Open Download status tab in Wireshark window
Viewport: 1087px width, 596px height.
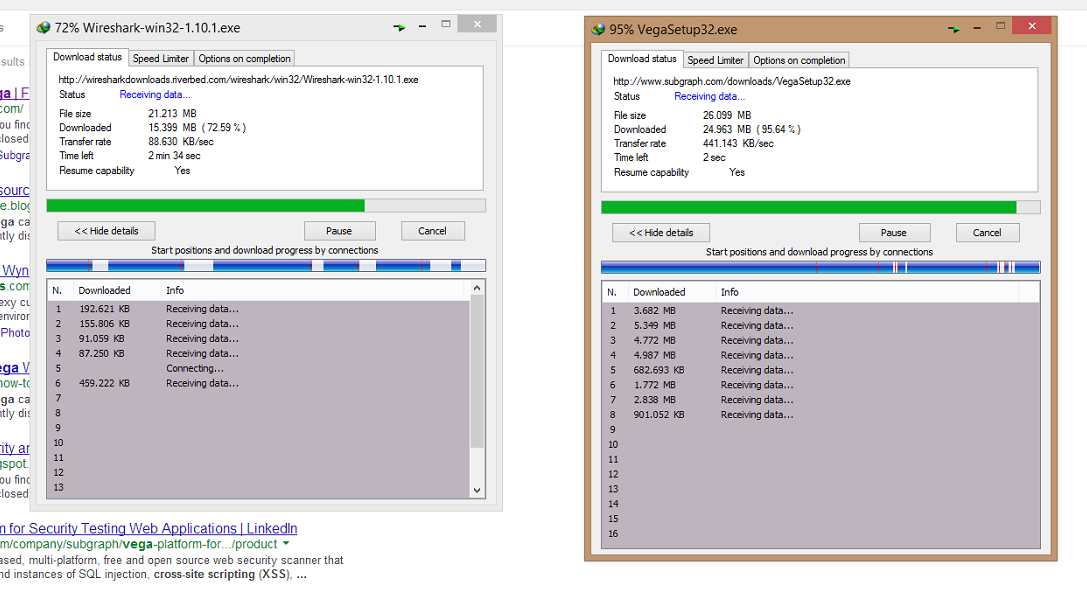[87, 58]
